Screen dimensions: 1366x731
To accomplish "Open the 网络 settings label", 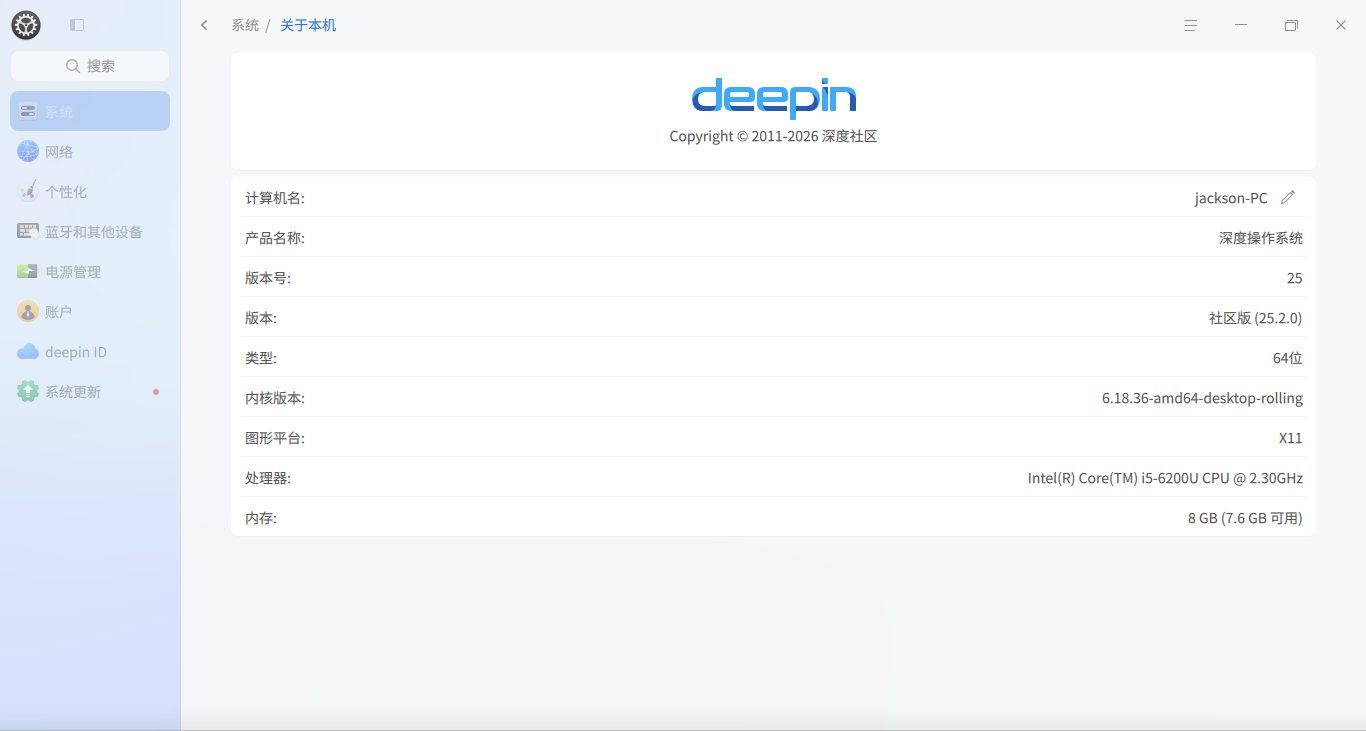I will pos(59,152).
